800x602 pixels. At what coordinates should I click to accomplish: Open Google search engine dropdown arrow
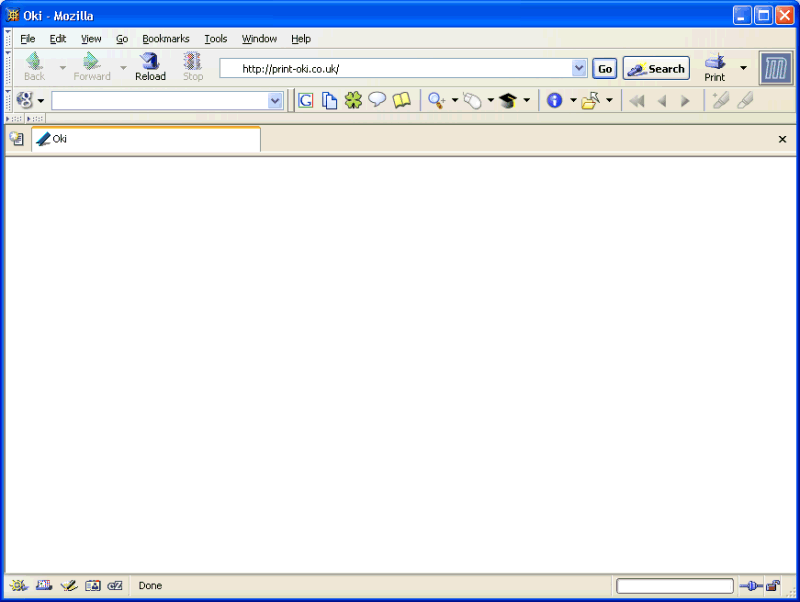point(41,101)
